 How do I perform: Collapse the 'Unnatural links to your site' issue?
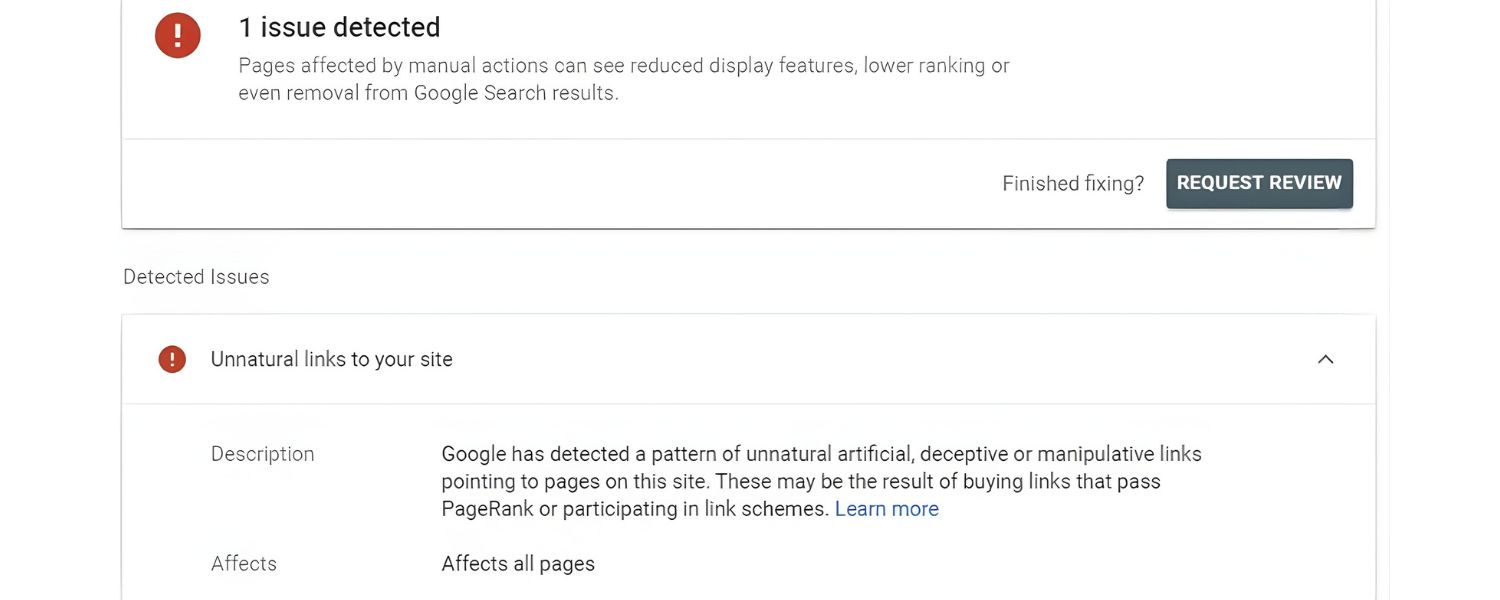click(1325, 359)
